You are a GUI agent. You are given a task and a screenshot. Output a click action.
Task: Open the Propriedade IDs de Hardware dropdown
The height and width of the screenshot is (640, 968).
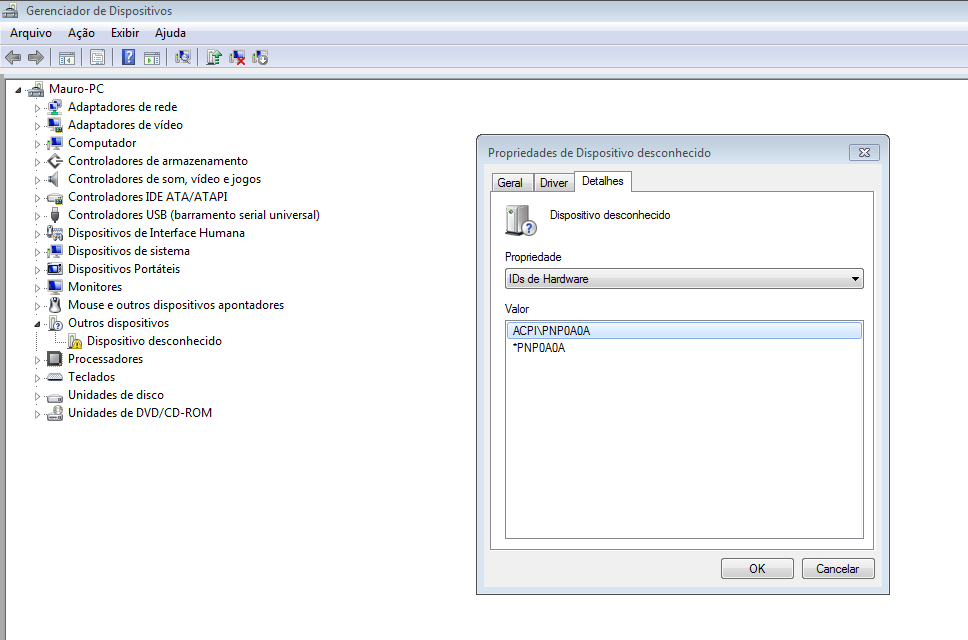[x=684, y=279]
